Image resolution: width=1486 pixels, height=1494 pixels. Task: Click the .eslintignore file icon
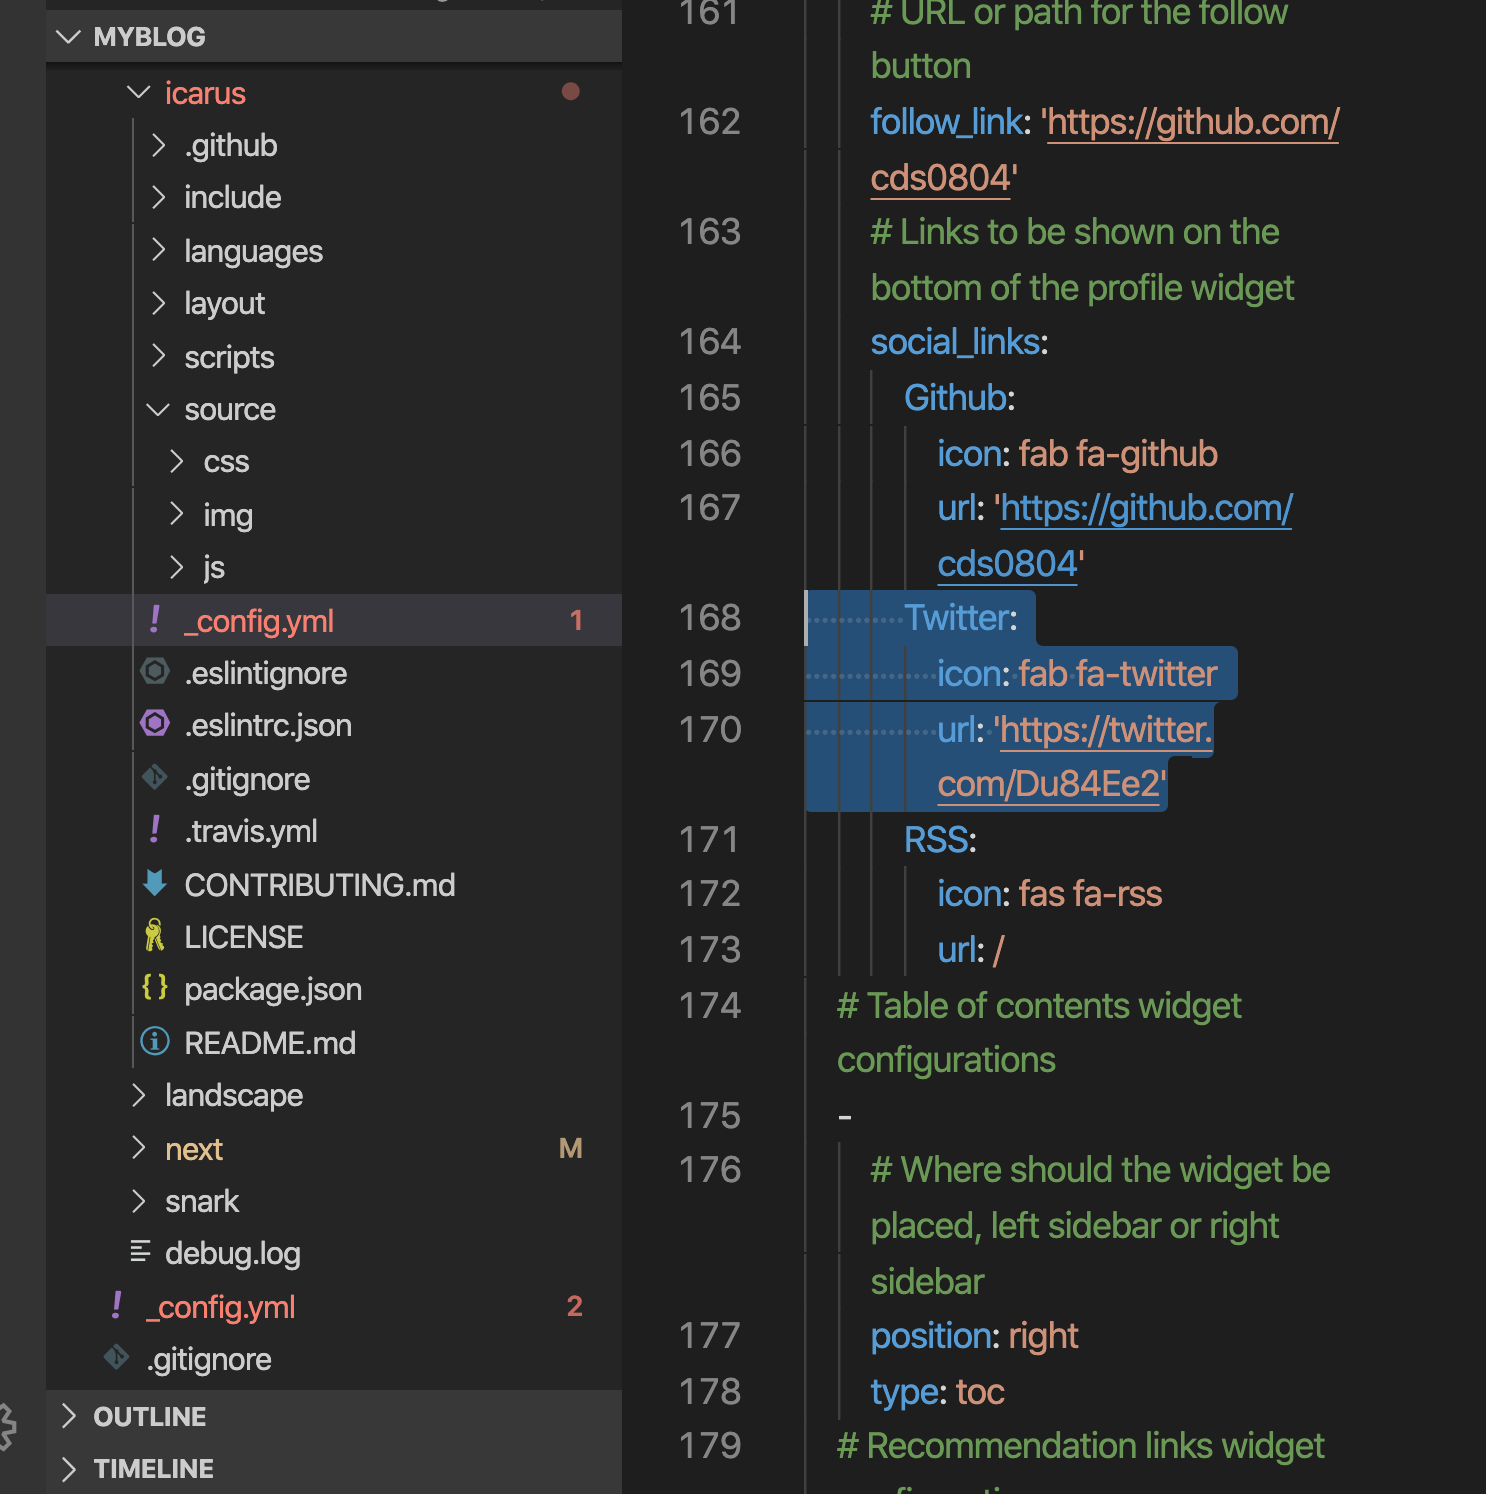tap(155, 671)
